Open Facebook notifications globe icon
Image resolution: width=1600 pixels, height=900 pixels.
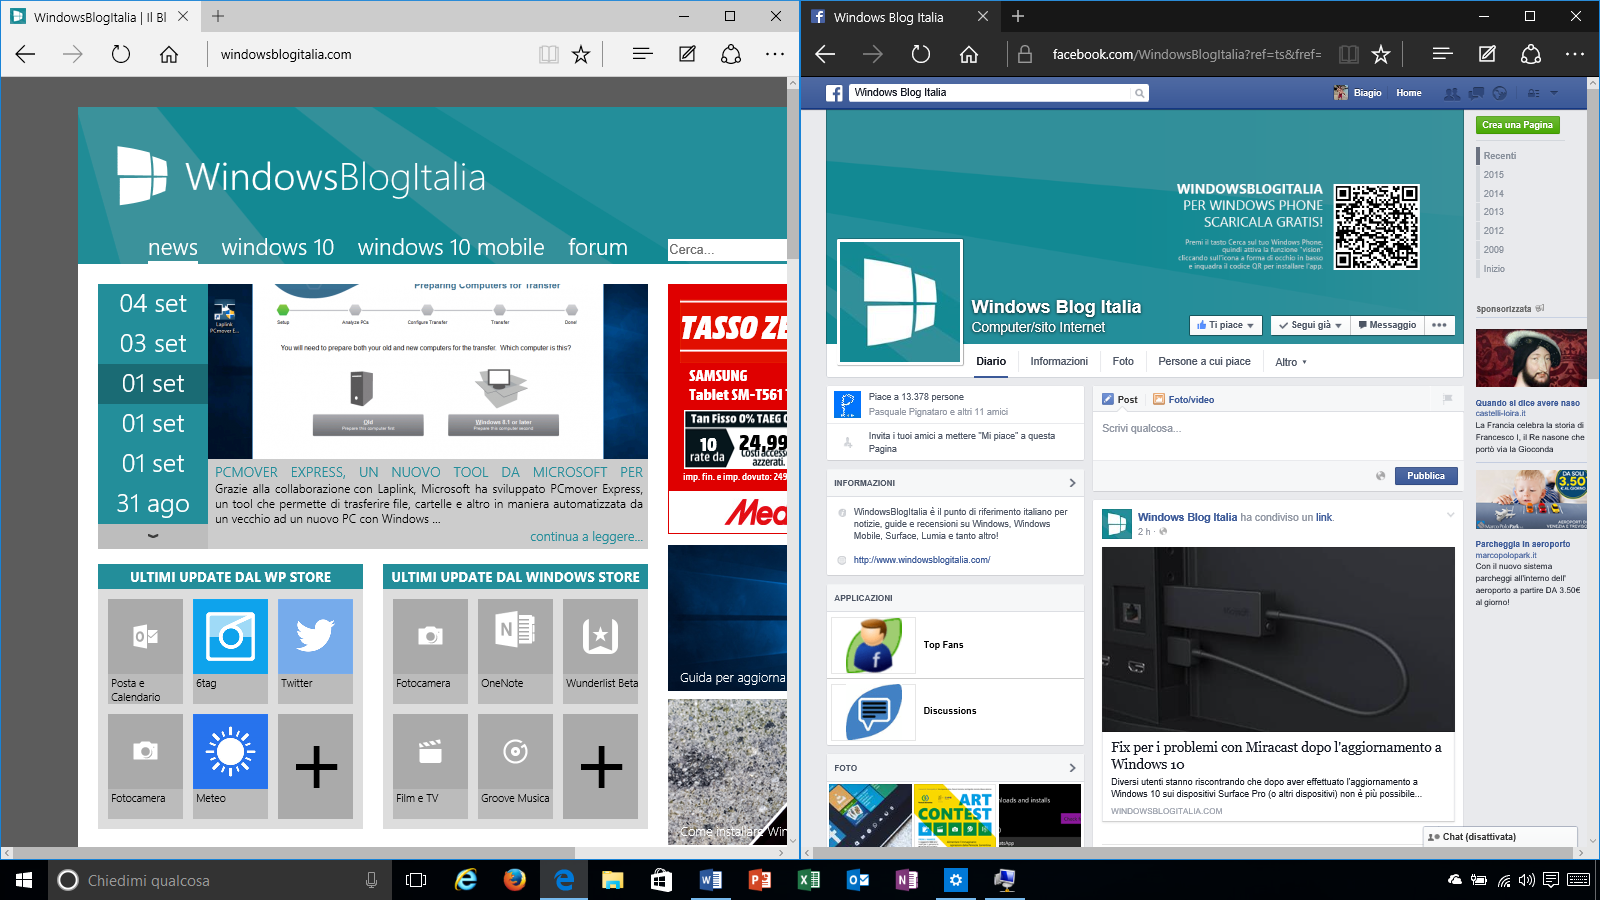click(1499, 93)
